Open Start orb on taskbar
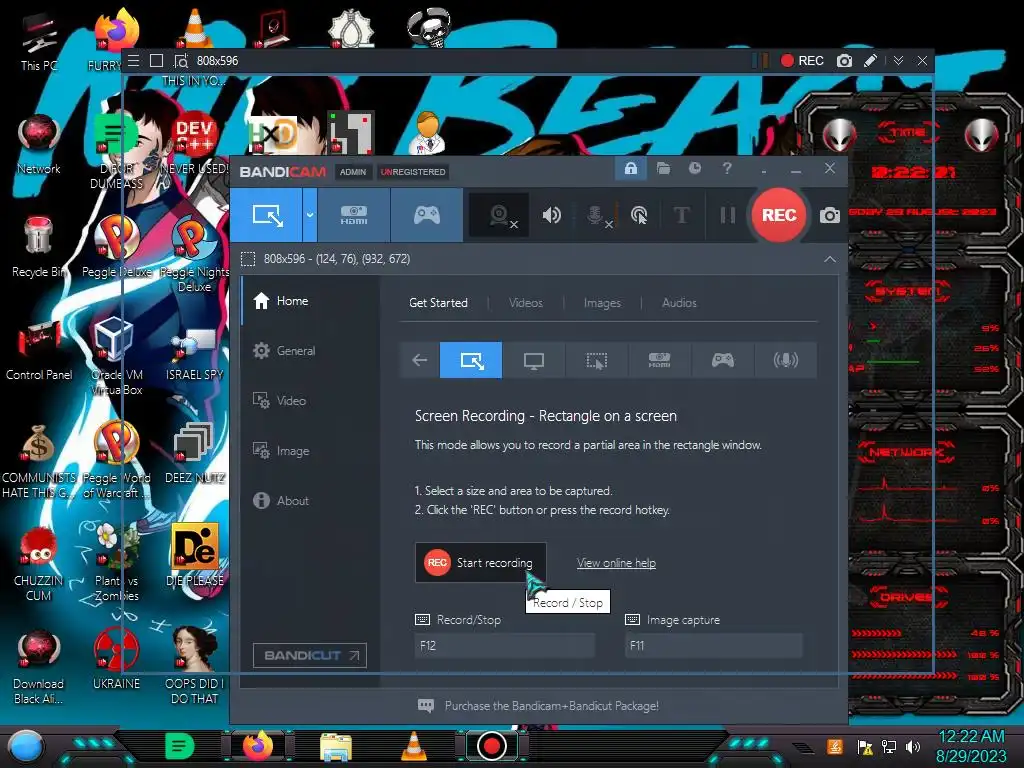This screenshot has width=1024, height=768. click(25, 746)
